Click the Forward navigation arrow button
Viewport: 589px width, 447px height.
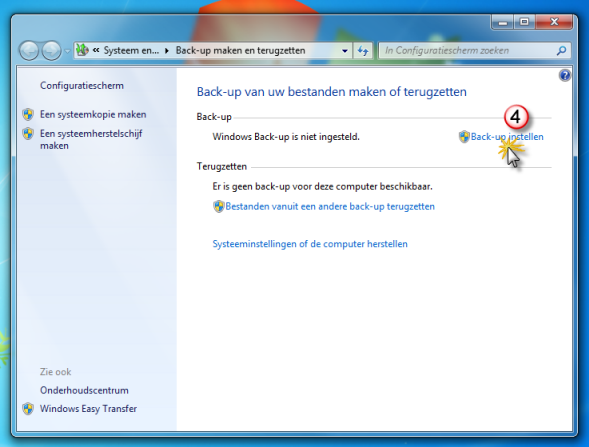point(51,50)
